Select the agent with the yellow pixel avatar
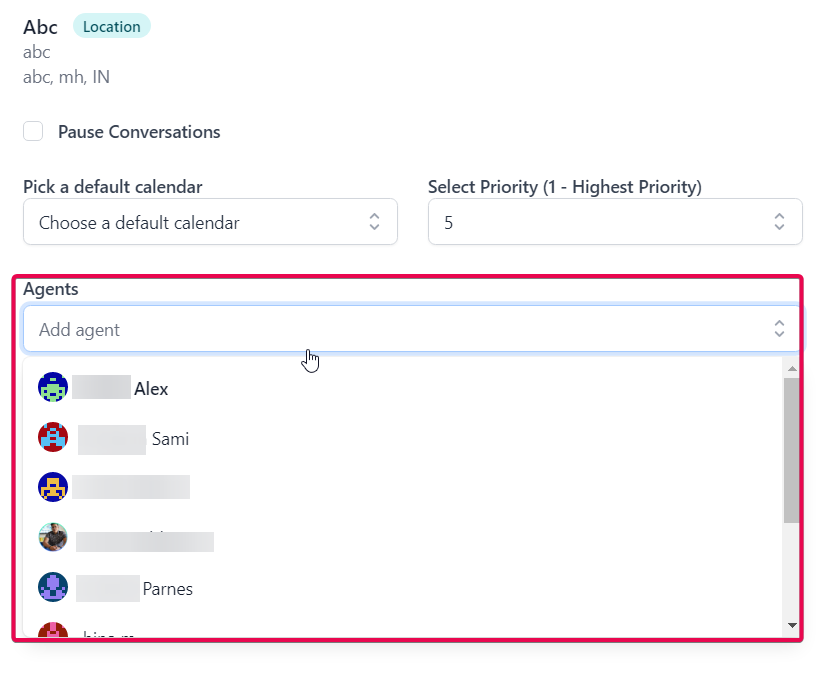Viewport: 823px width, 674px height. click(53, 487)
